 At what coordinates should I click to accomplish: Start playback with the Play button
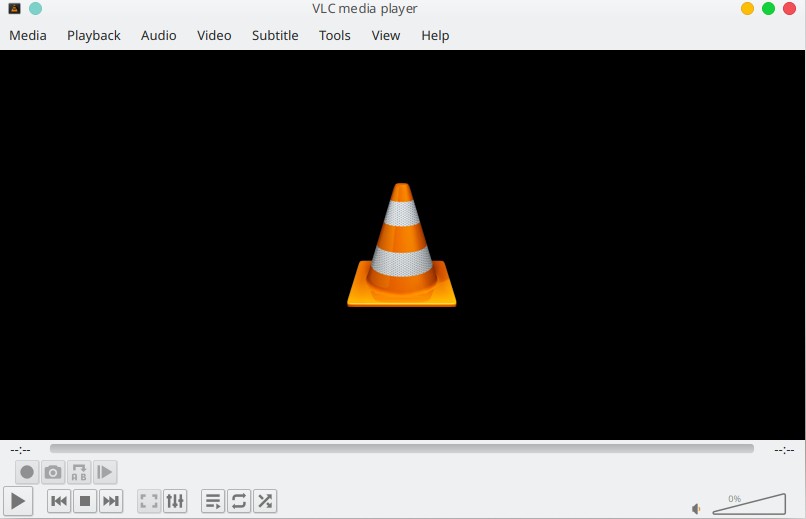(x=17, y=501)
